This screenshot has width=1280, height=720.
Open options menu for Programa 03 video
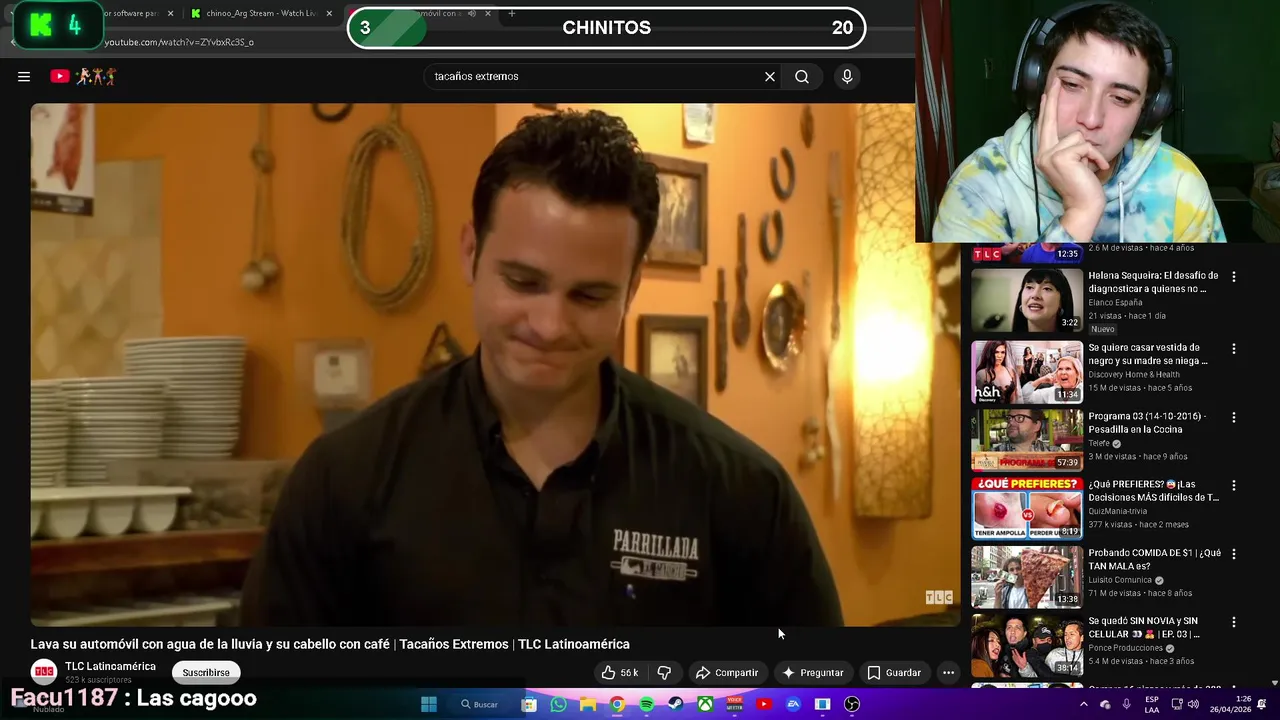click(1233, 417)
